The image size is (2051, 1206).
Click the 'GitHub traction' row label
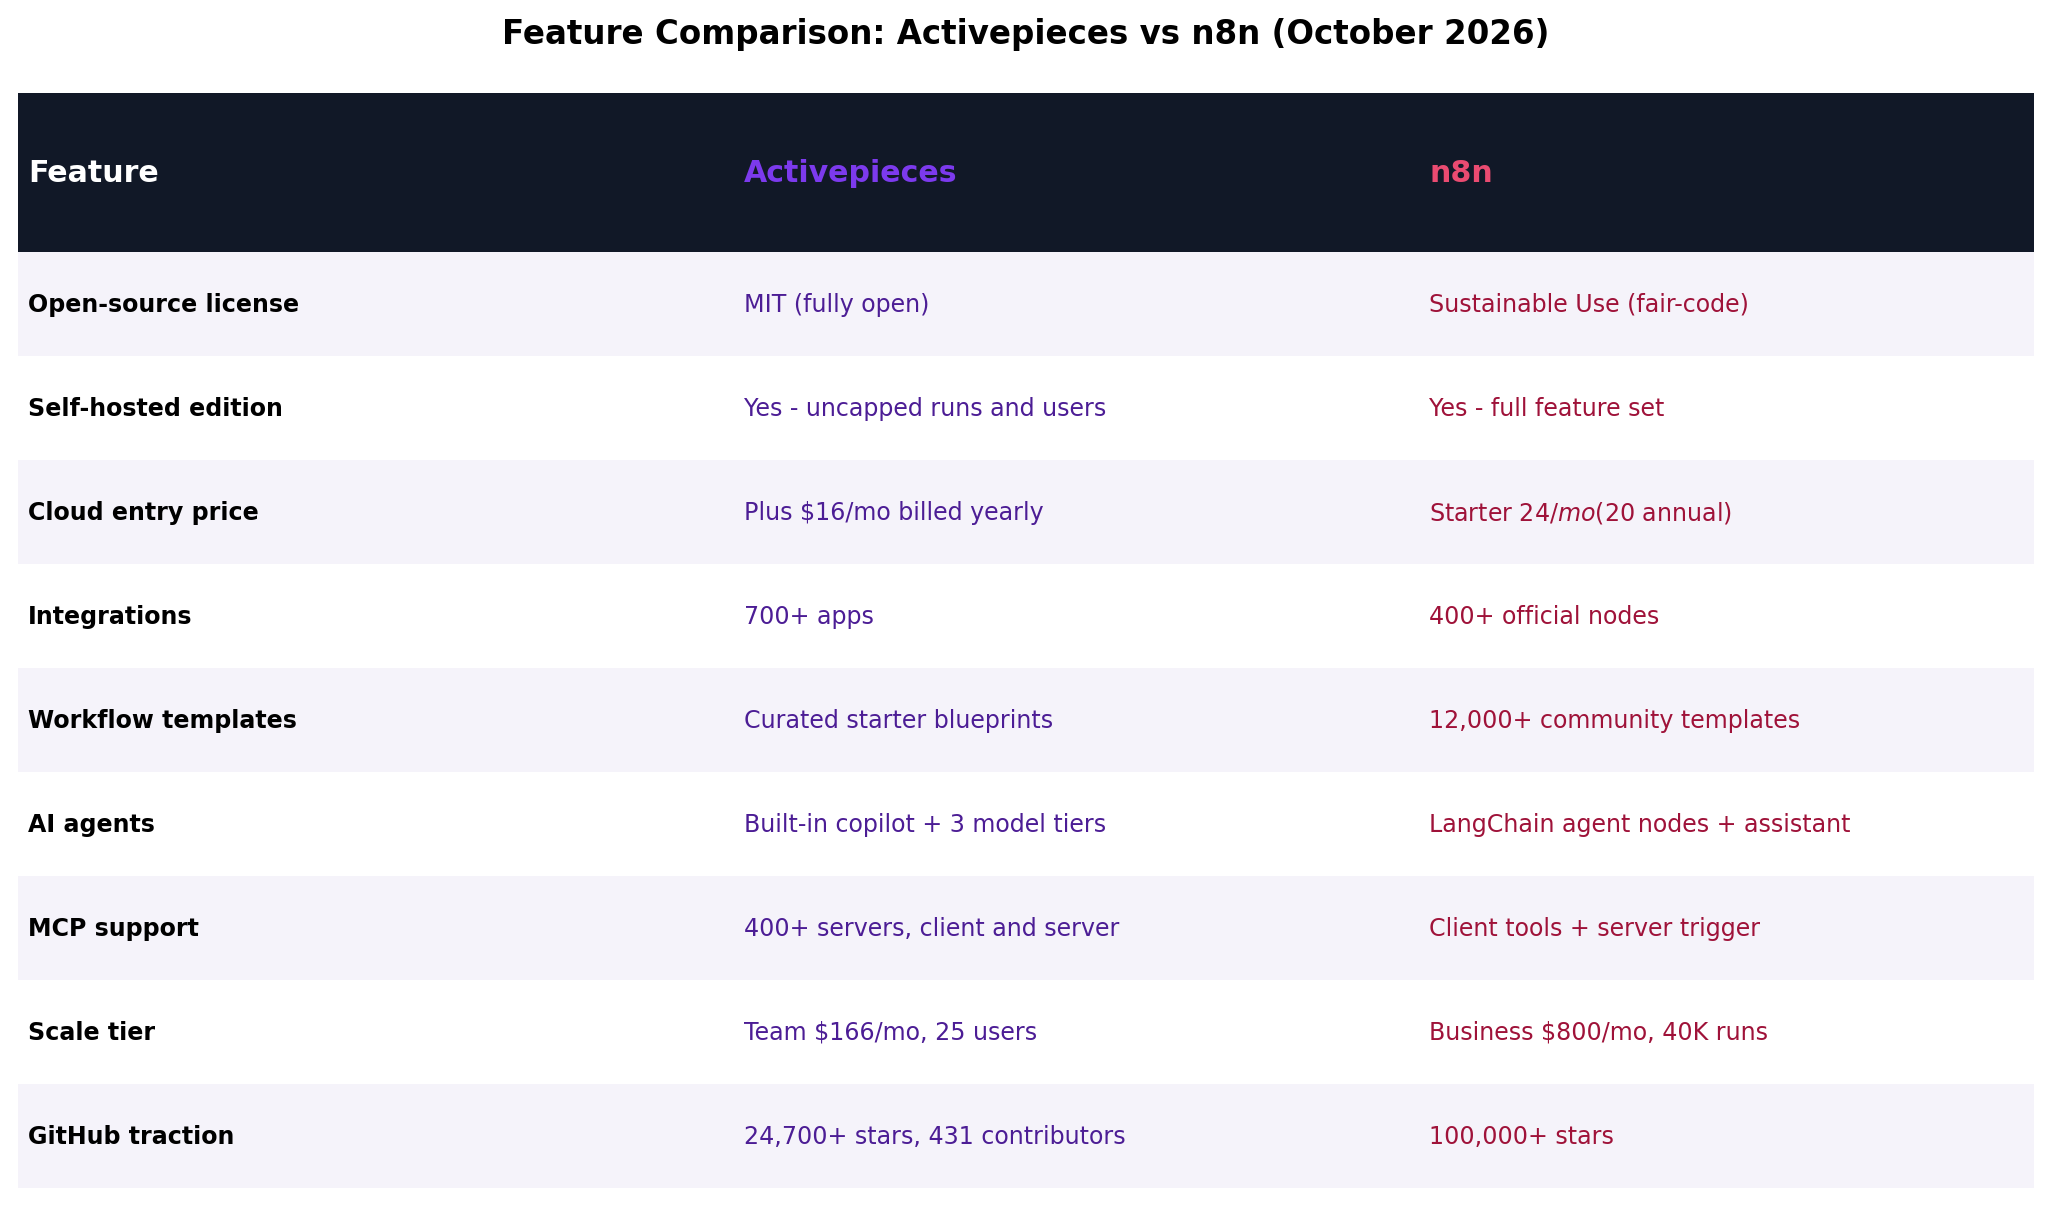tap(131, 1136)
